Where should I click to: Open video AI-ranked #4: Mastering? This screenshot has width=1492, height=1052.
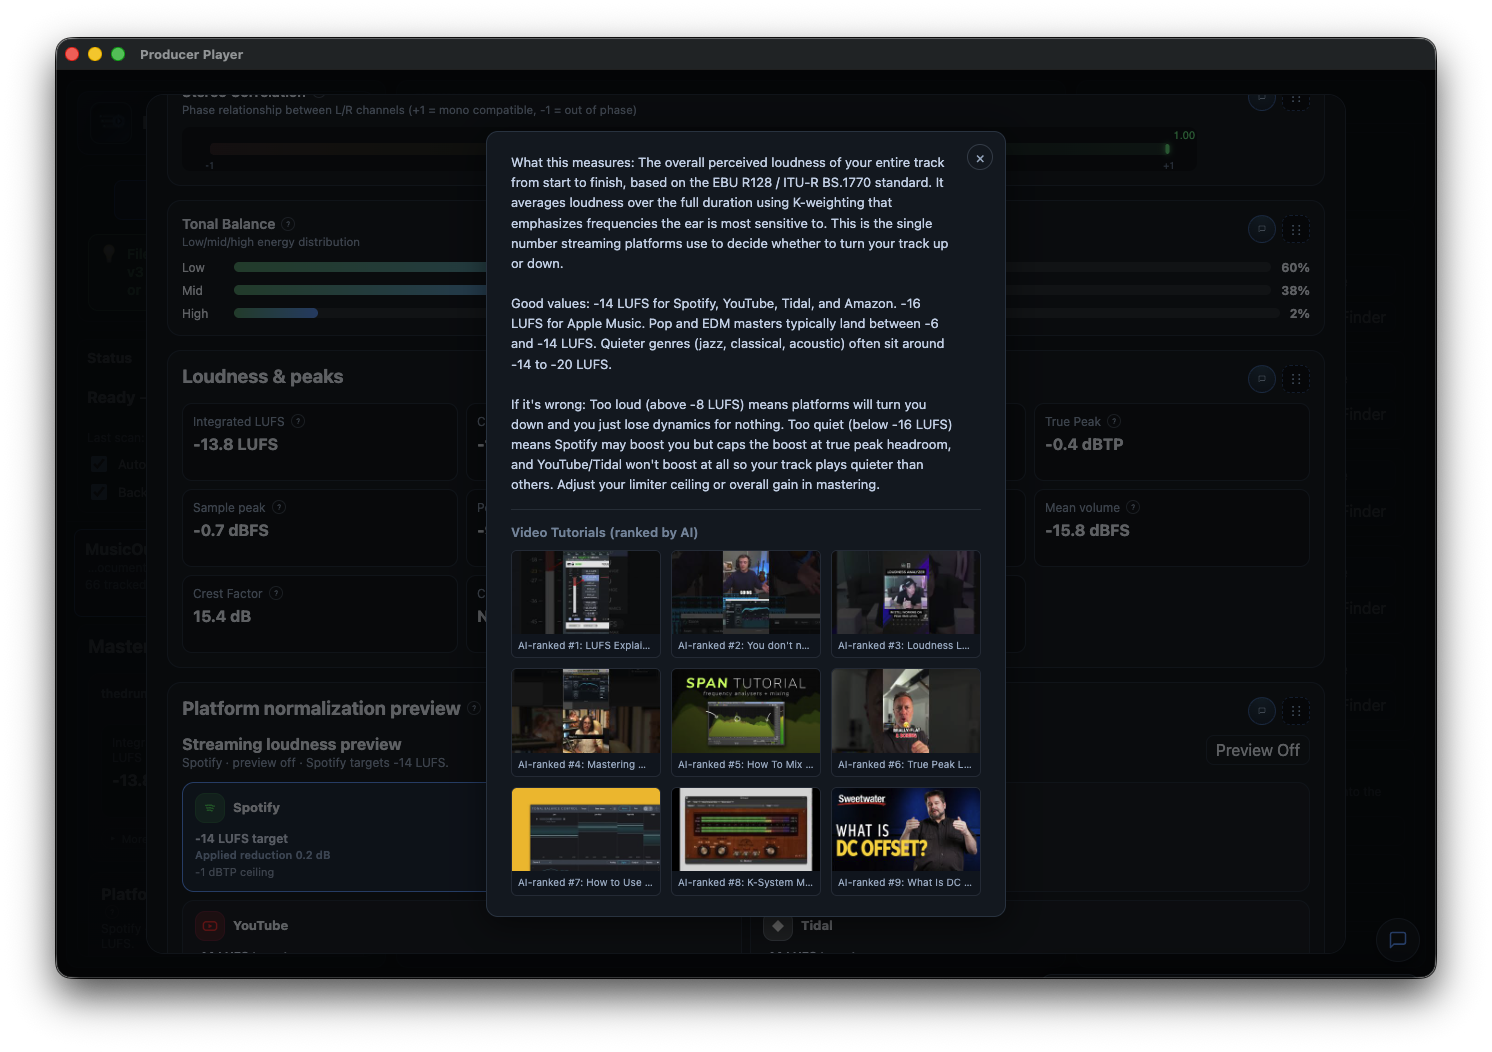coord(586,722)
